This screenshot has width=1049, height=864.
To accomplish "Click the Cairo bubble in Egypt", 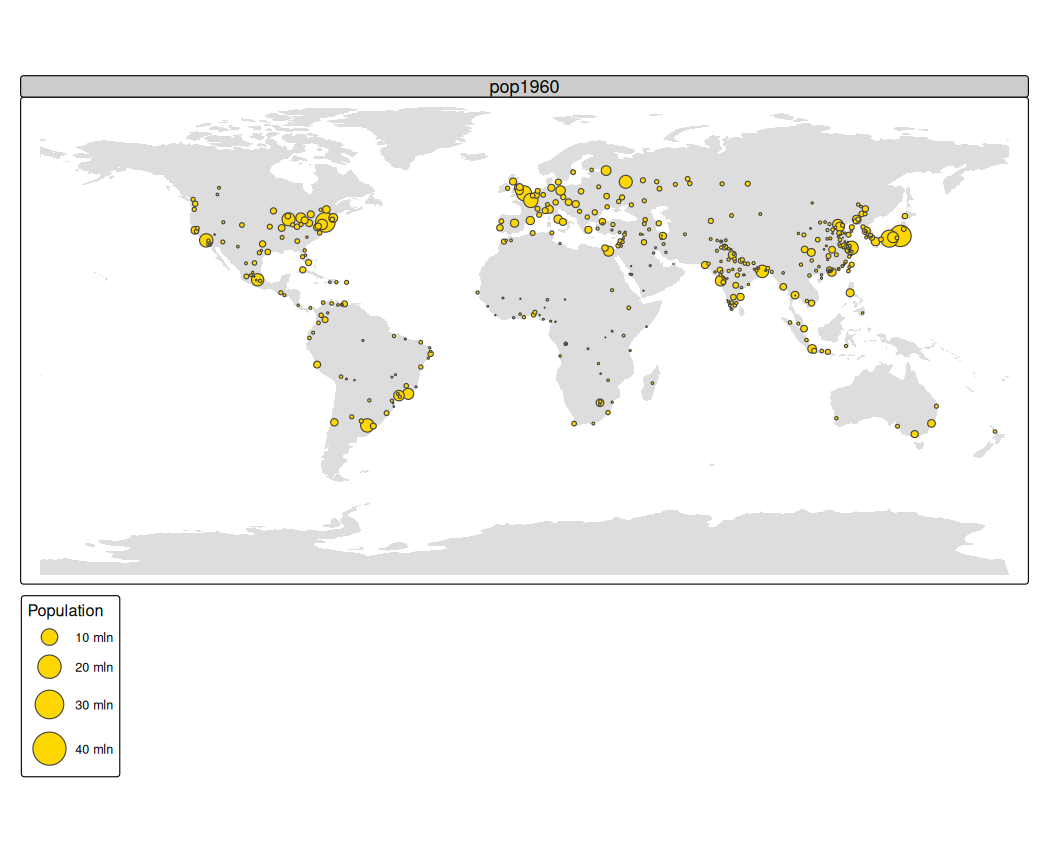I will click(608, 251).
